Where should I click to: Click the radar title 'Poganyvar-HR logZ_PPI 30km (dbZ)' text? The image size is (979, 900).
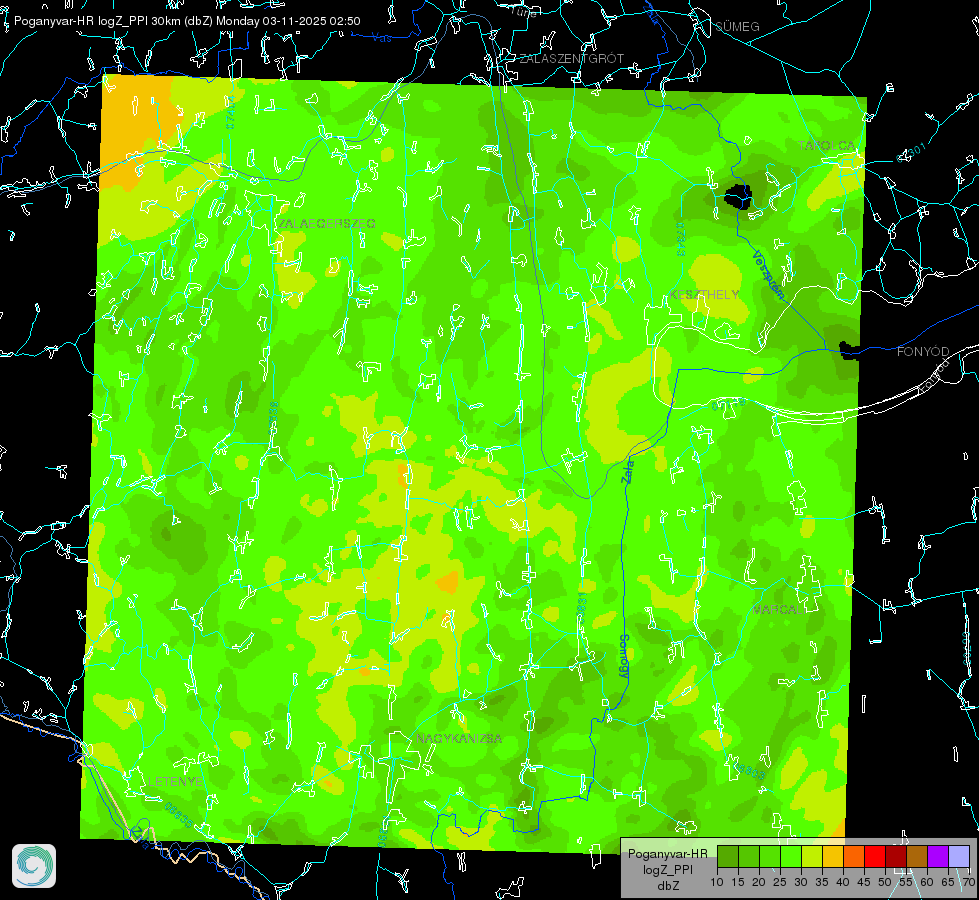(x=113, y=21)
